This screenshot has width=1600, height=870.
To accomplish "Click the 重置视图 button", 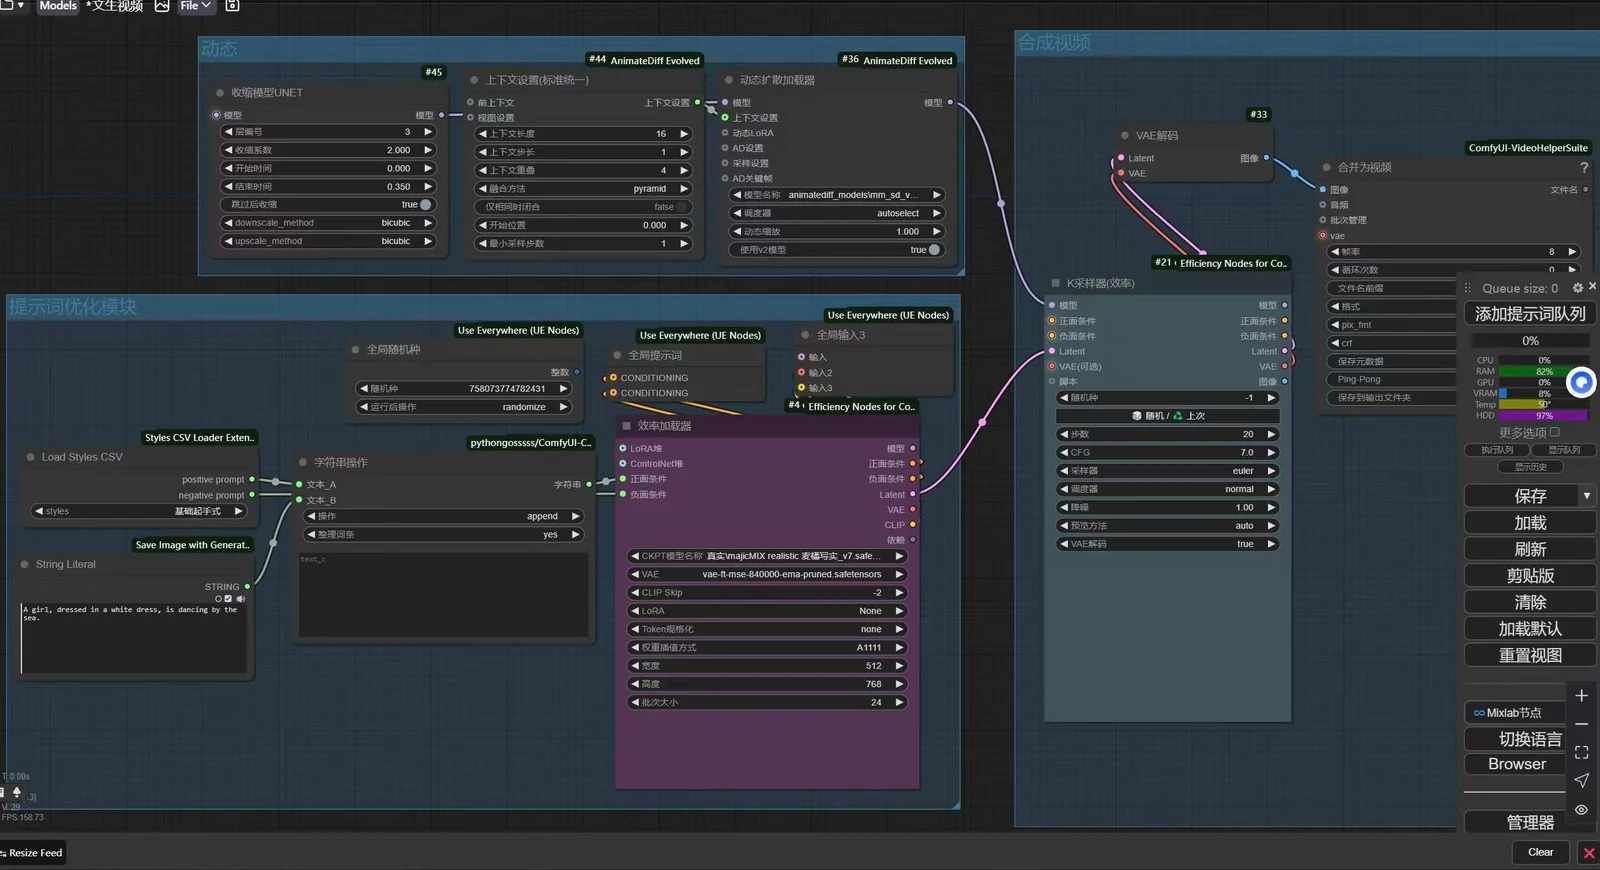I will click(x=1530, y=656).
